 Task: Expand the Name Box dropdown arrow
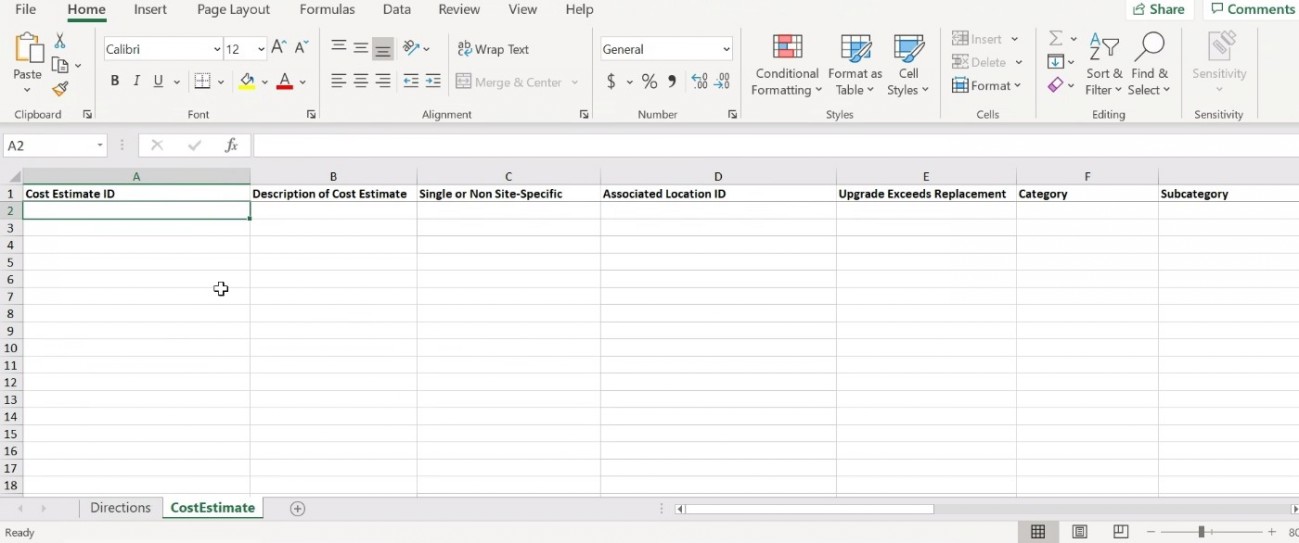(x=100, y=146)
